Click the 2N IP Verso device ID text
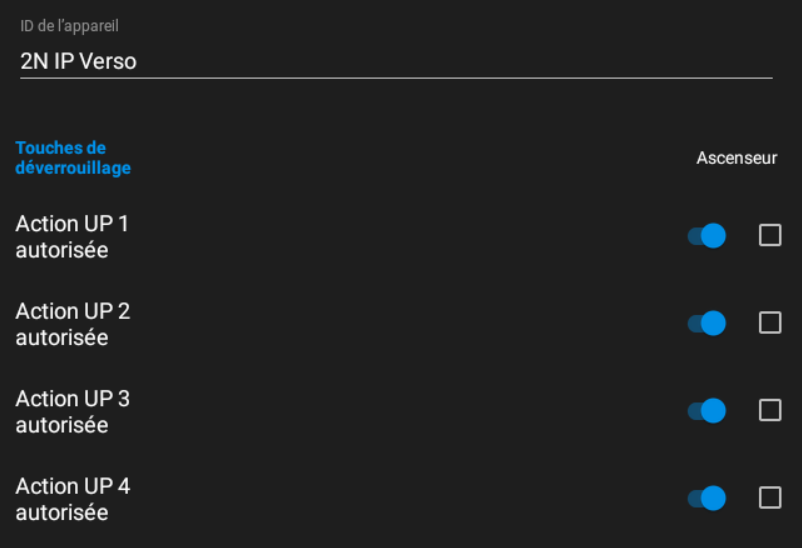Viewport: 802px width, 548px height. click(x=78, y=61)
